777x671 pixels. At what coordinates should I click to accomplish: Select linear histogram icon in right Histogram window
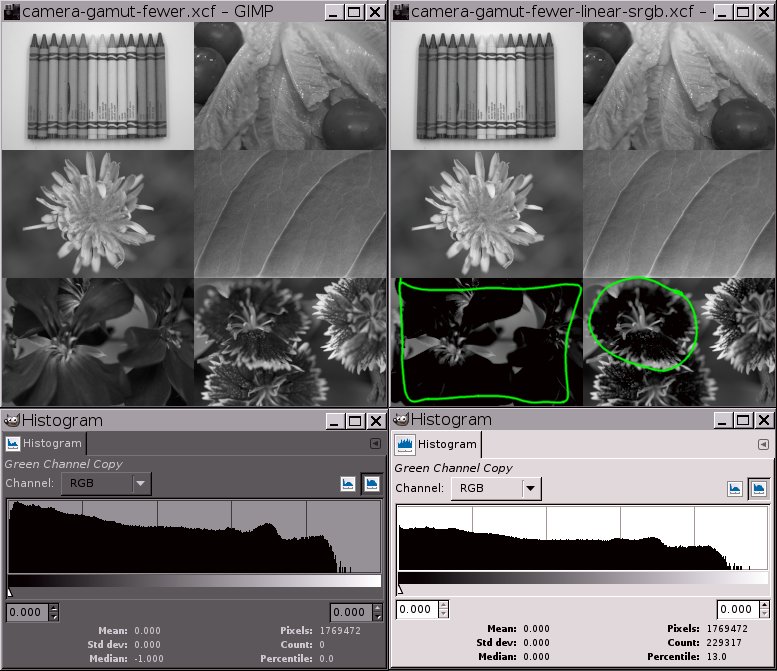click(x=735, y=489)
